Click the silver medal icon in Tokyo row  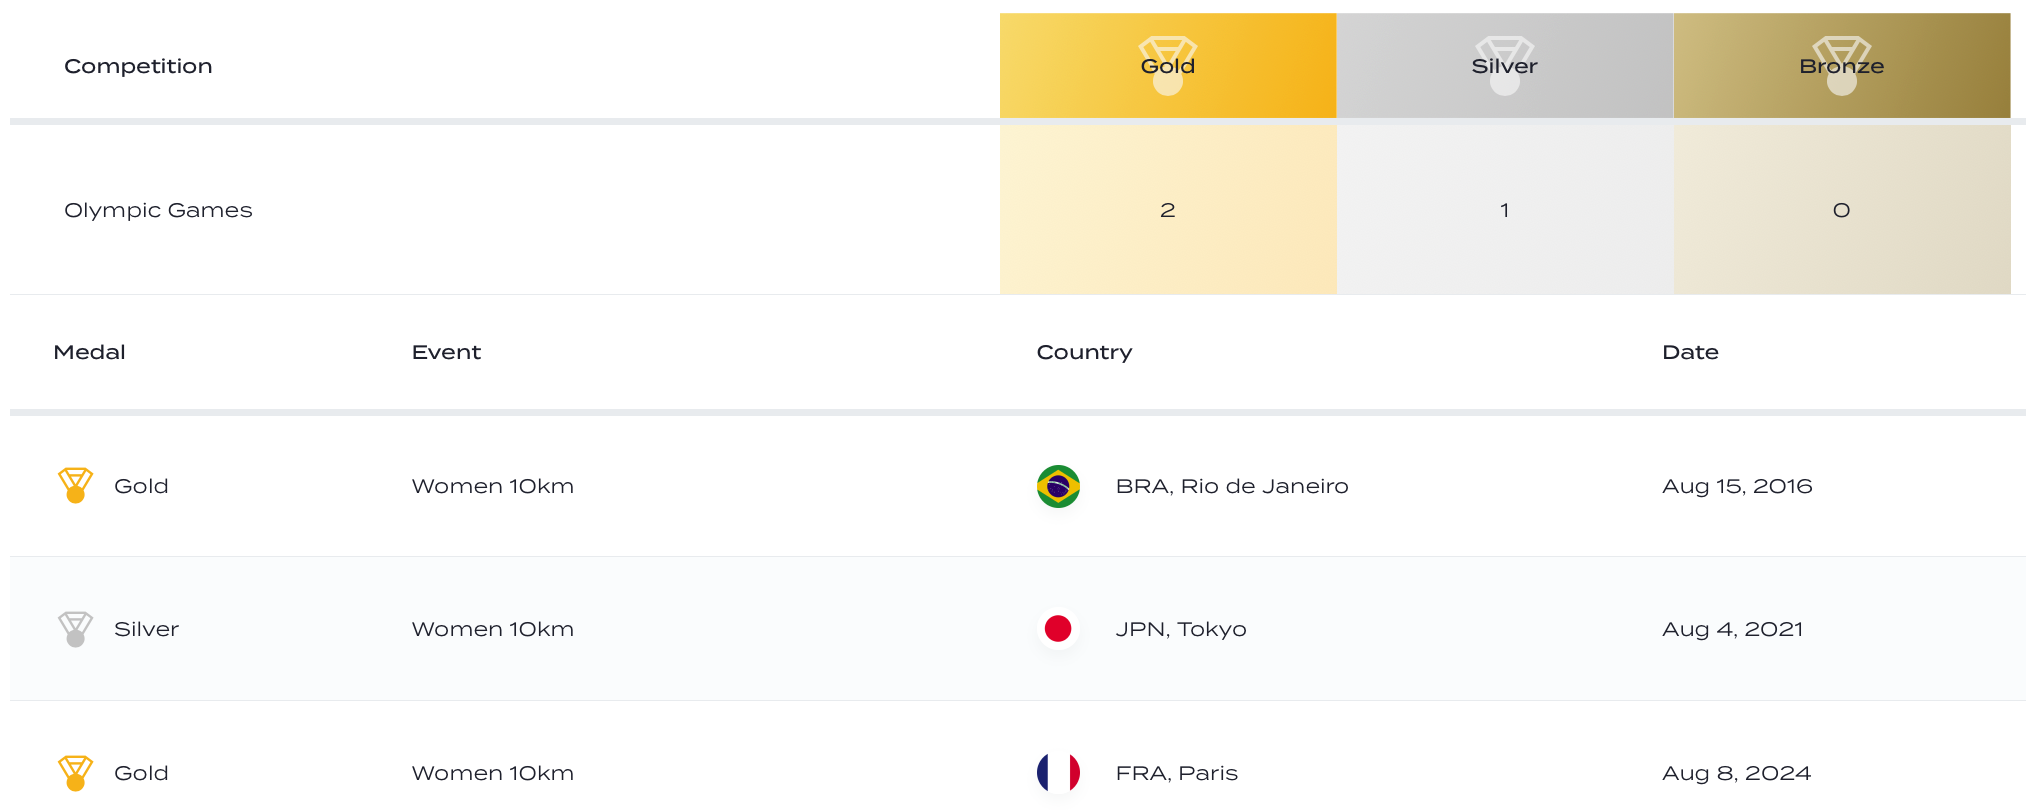click(x=75, y=629)
